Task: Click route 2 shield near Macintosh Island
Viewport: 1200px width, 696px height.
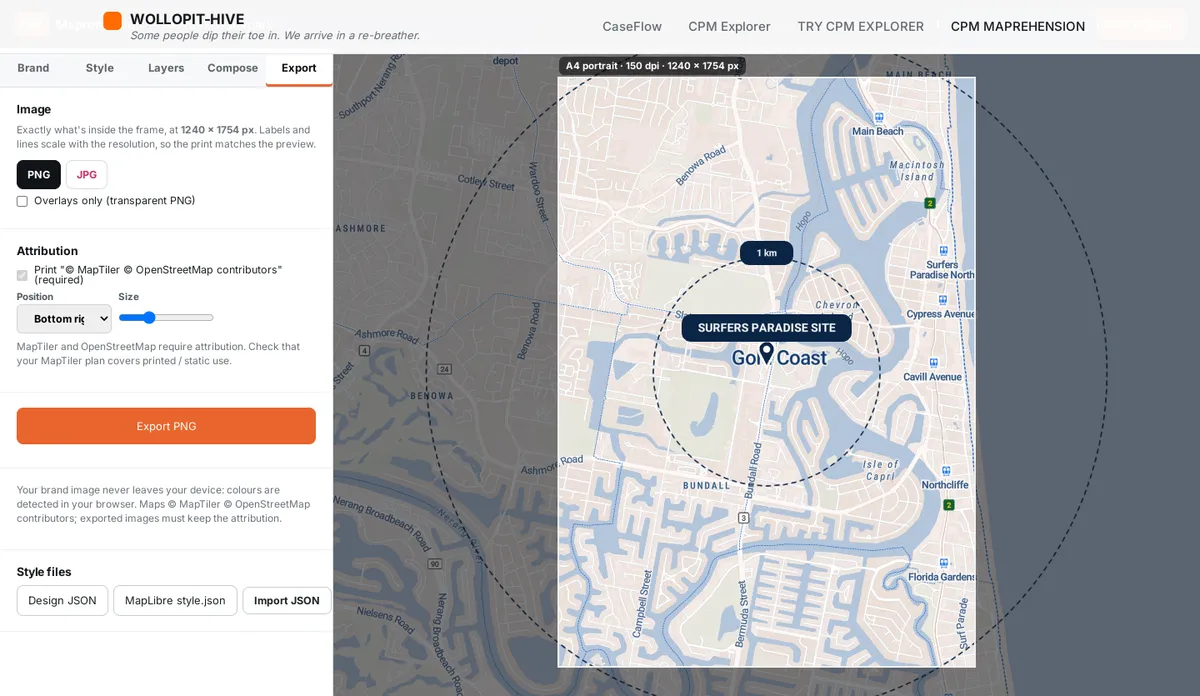Action: 930,203
